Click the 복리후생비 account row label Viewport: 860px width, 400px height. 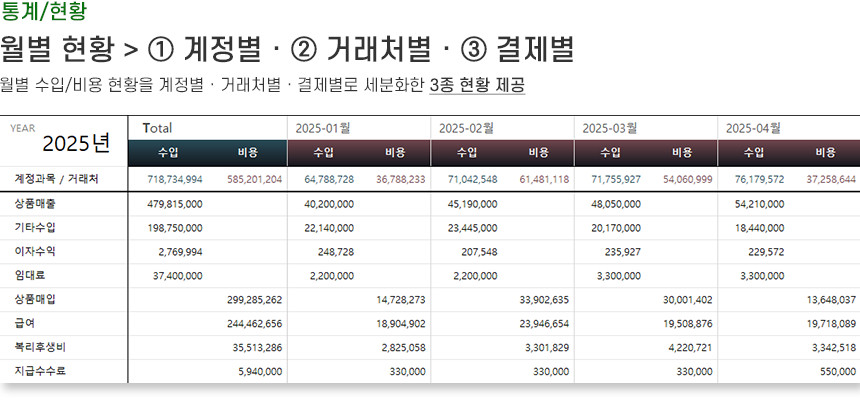tap(38, 347)
